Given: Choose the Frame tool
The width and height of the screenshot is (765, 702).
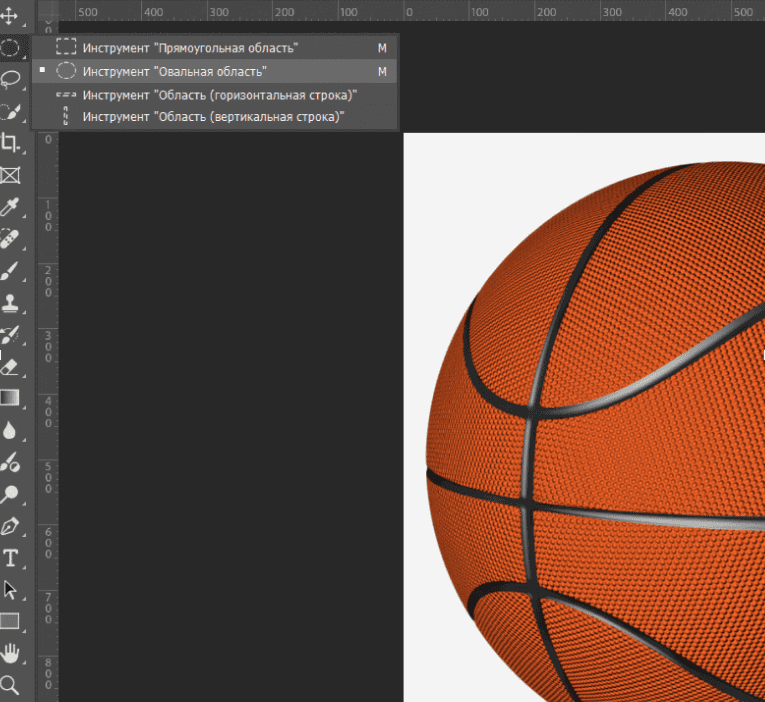Looking at the screenshot, I should [10, 175].
